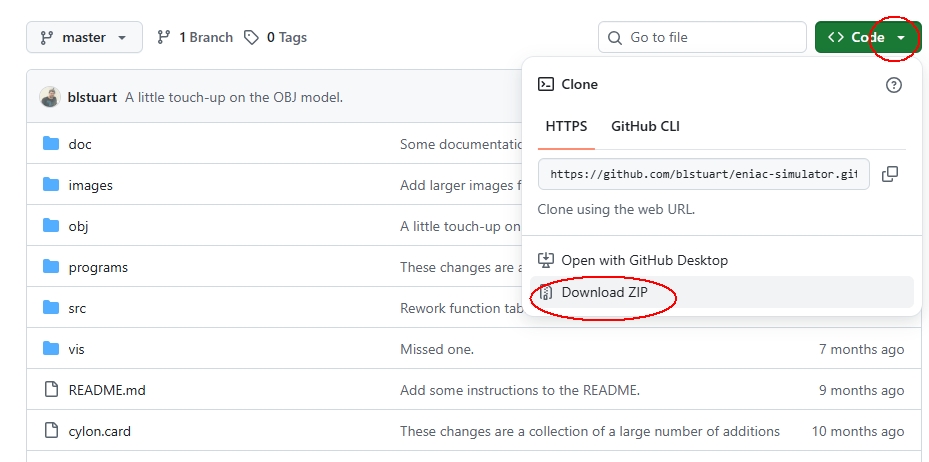Image resolution: width=929 pixels, height=462 pixels.
Task: Open the latest commit message link
Action: pyautogui.click(x=233, y=97)
